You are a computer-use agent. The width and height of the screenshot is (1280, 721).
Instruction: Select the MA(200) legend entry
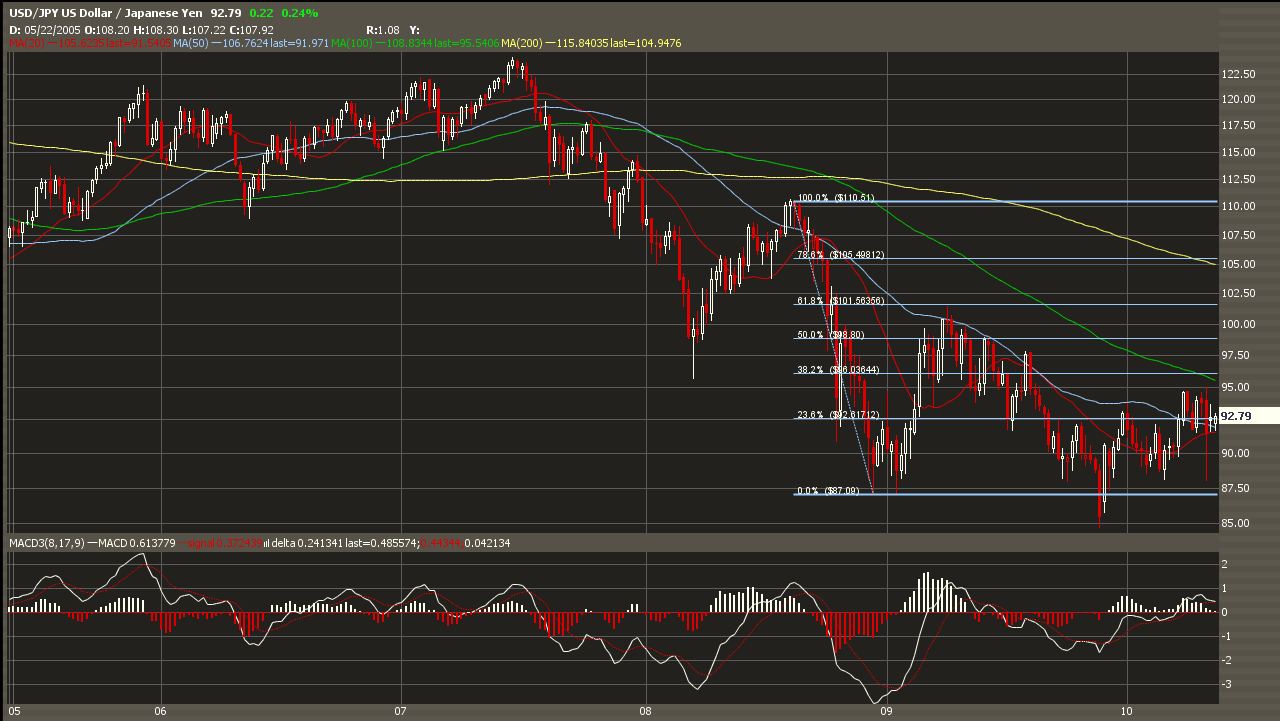click(518, 44)
